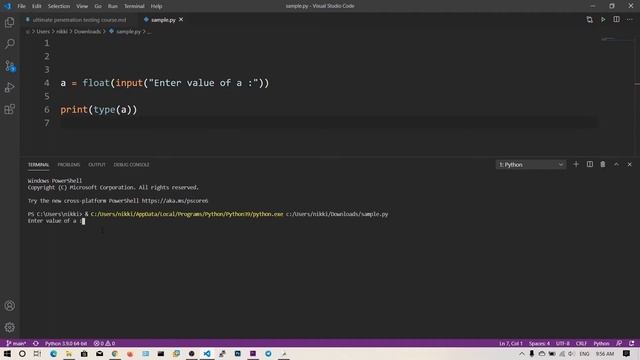Click the 9:56 AM taskbar clock
Viewport: 640px width, 360px height.
[x=604, y=354]
